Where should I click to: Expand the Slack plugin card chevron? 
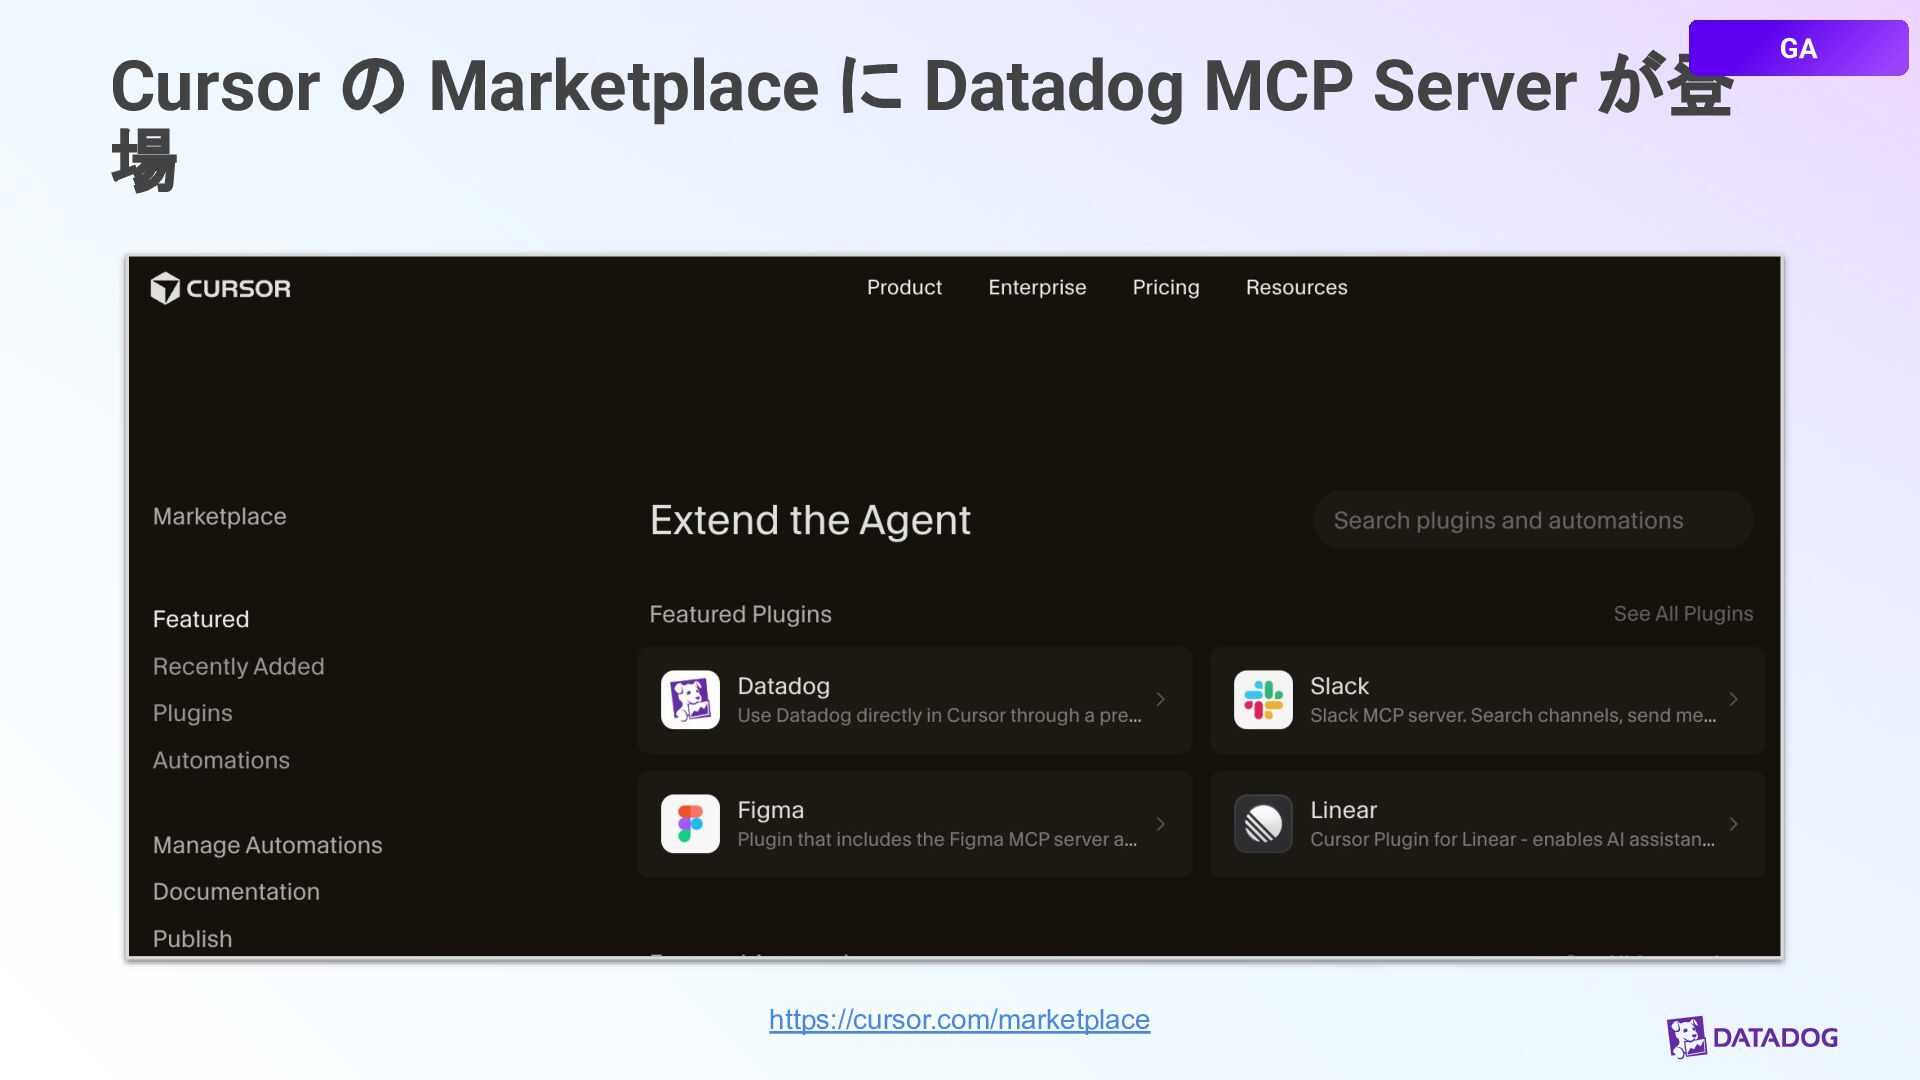tap(1733, 700)
